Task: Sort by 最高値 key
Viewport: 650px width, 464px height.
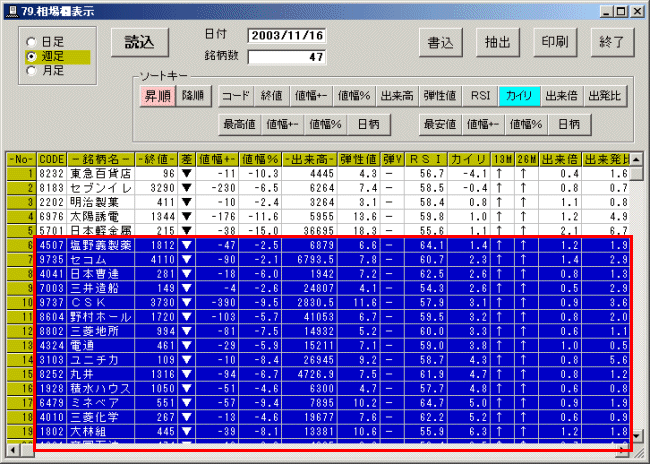Action: (239, 124)
